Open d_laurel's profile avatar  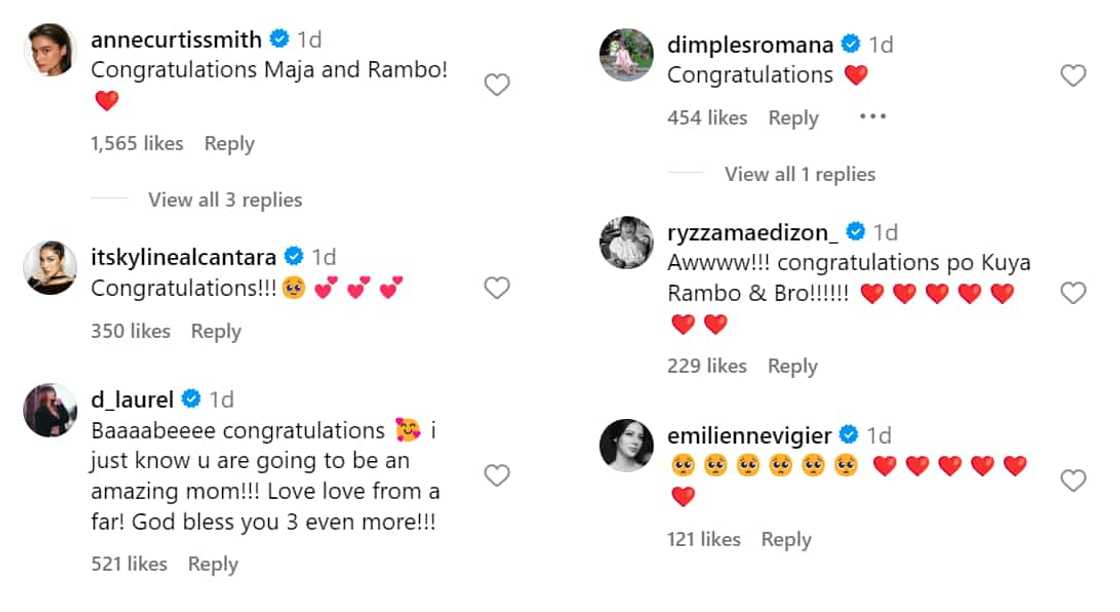(50, 409)
